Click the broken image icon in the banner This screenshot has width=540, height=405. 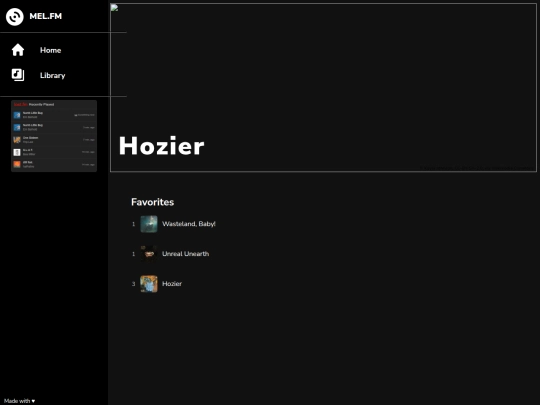click(114, 8)
